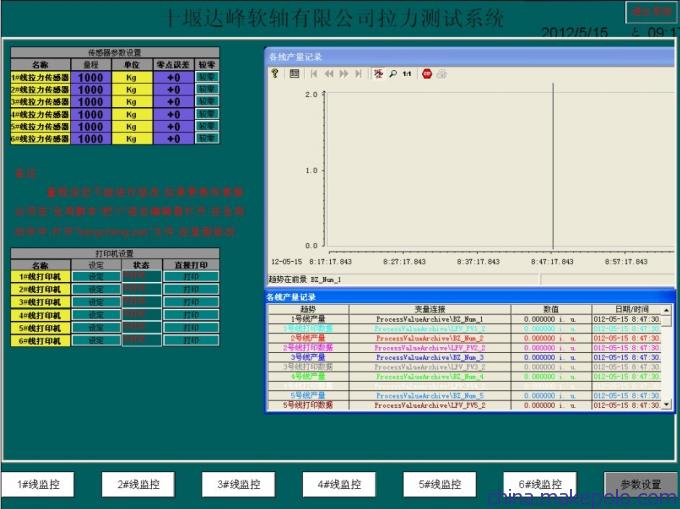
Task: Select 3号线产量 row in ruler table
Action: coord(465,357)
